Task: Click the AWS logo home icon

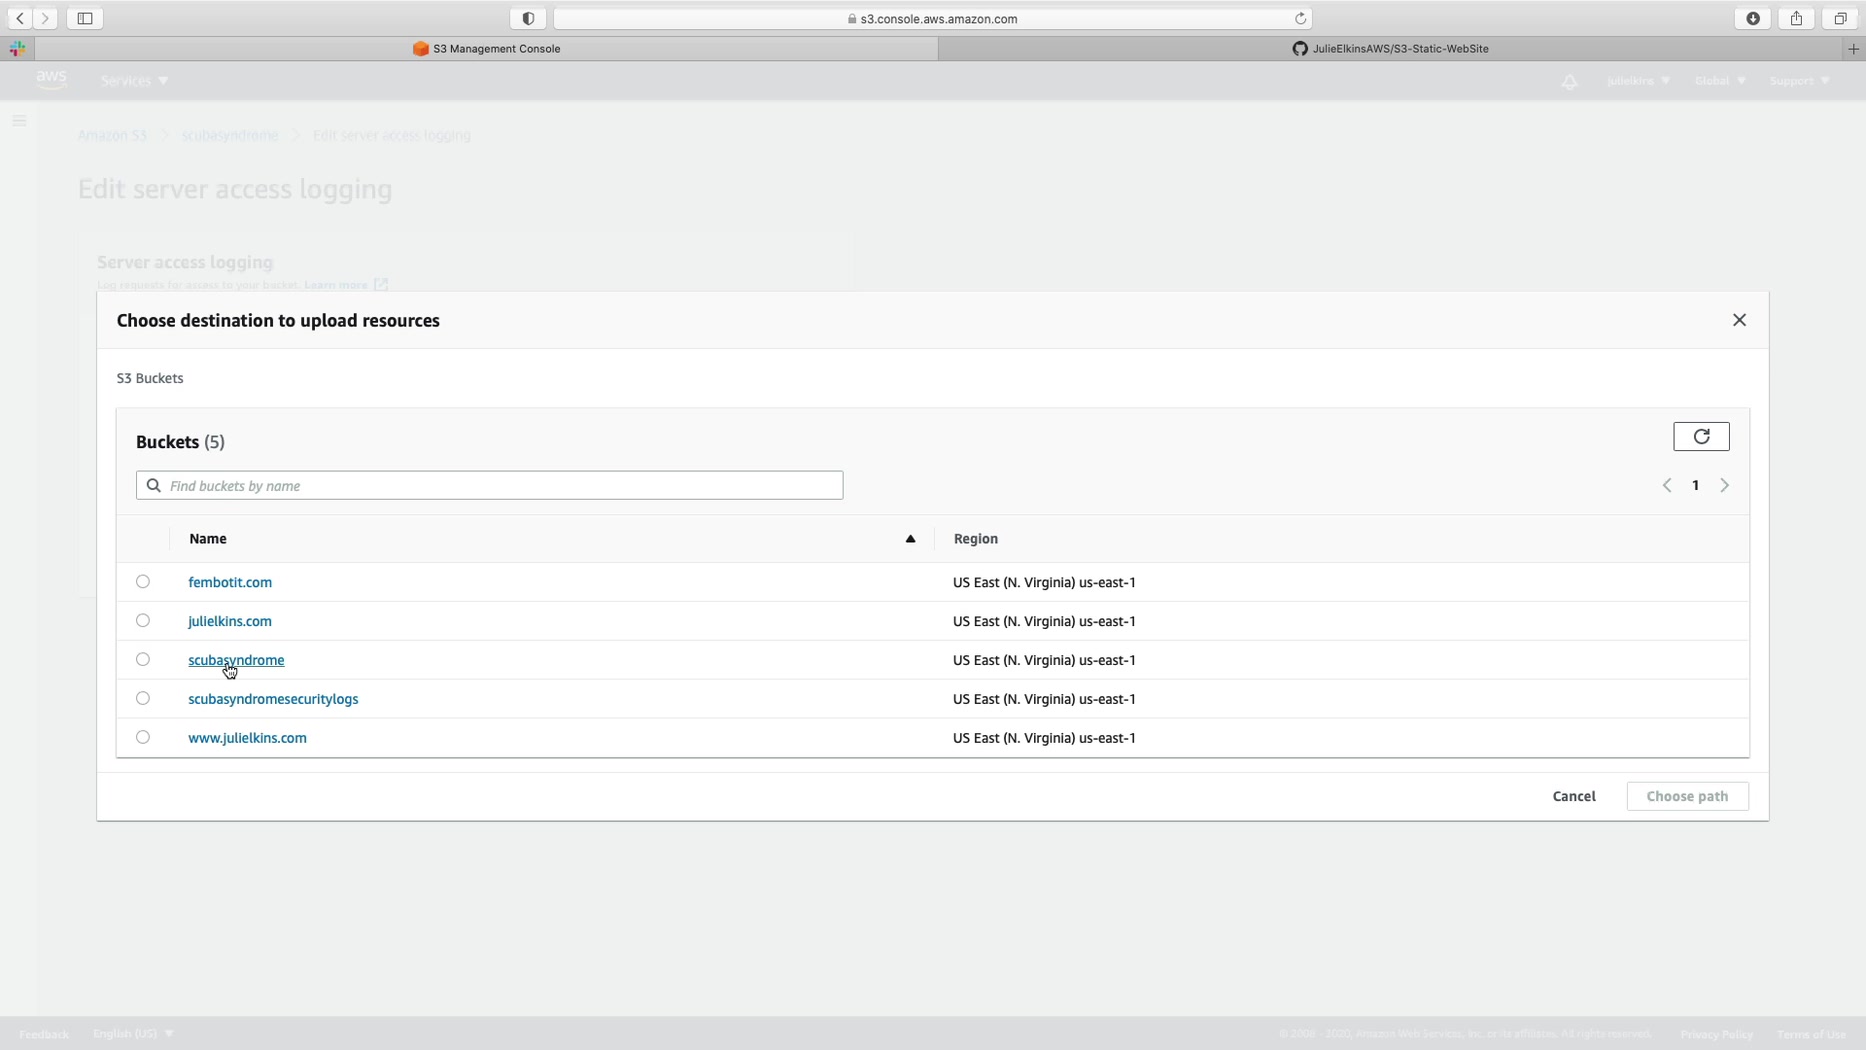Action: coord(51,80)
